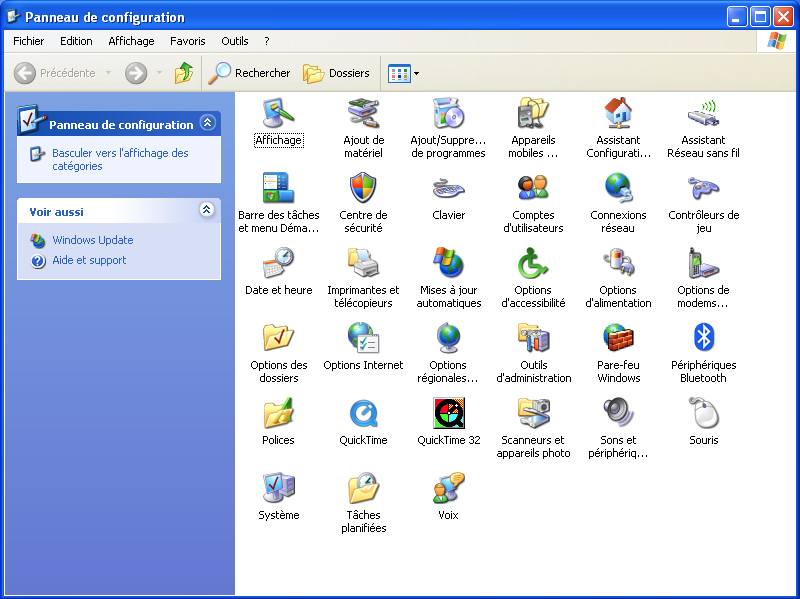Open the Système icon
Viewport: 800px width, 599px height.
(x=278, y=488)
